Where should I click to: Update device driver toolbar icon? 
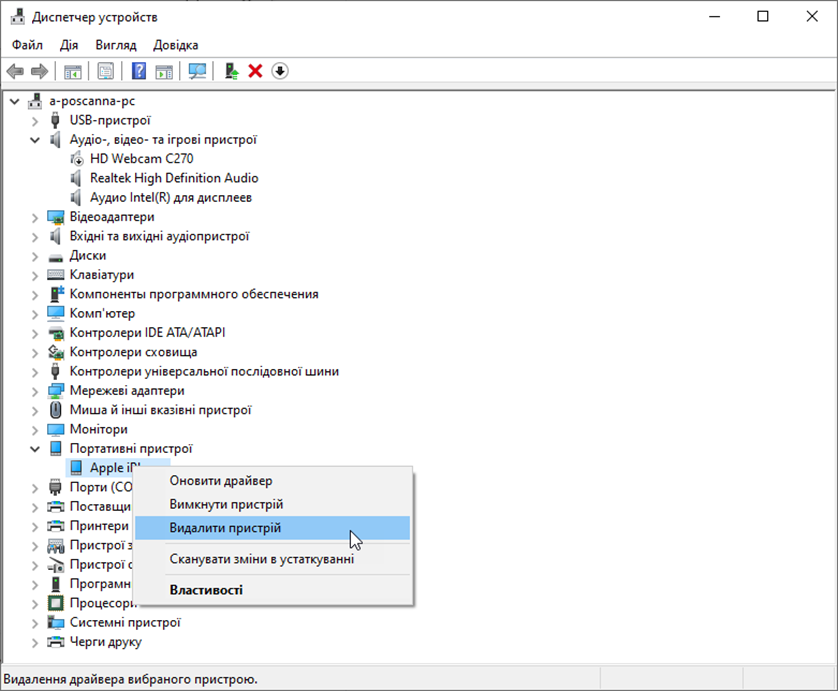231,71
